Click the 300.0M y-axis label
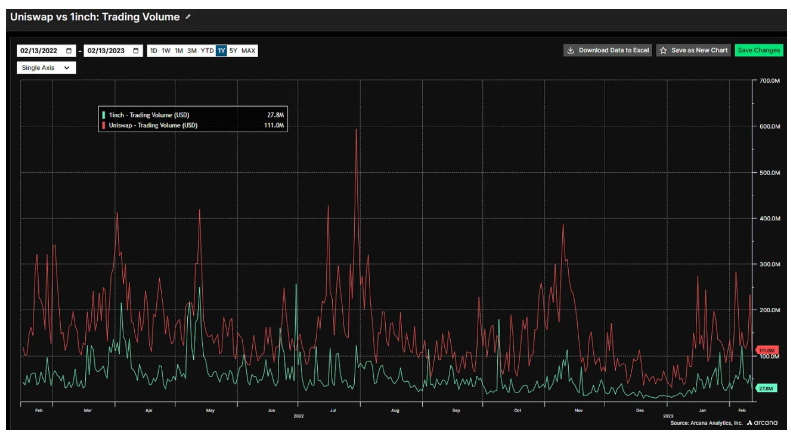This screenshot has height=435, width=791. [x=769, y=264]
